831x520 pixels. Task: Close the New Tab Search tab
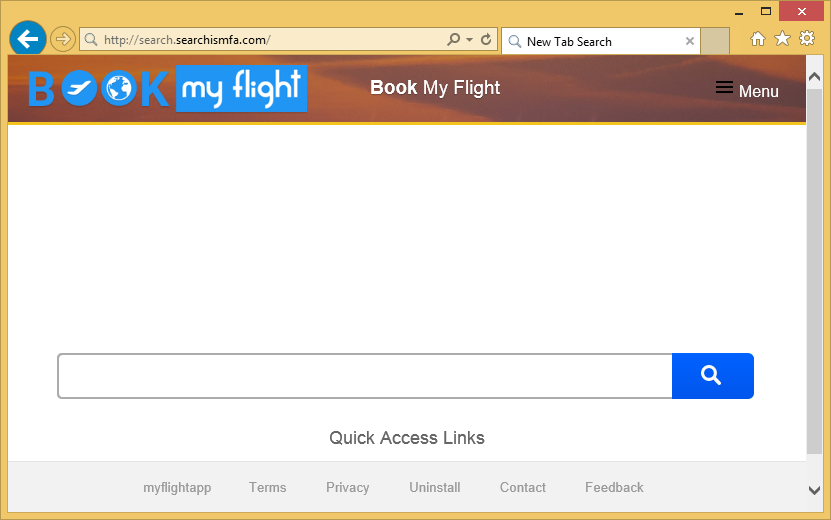coord(689,41)
